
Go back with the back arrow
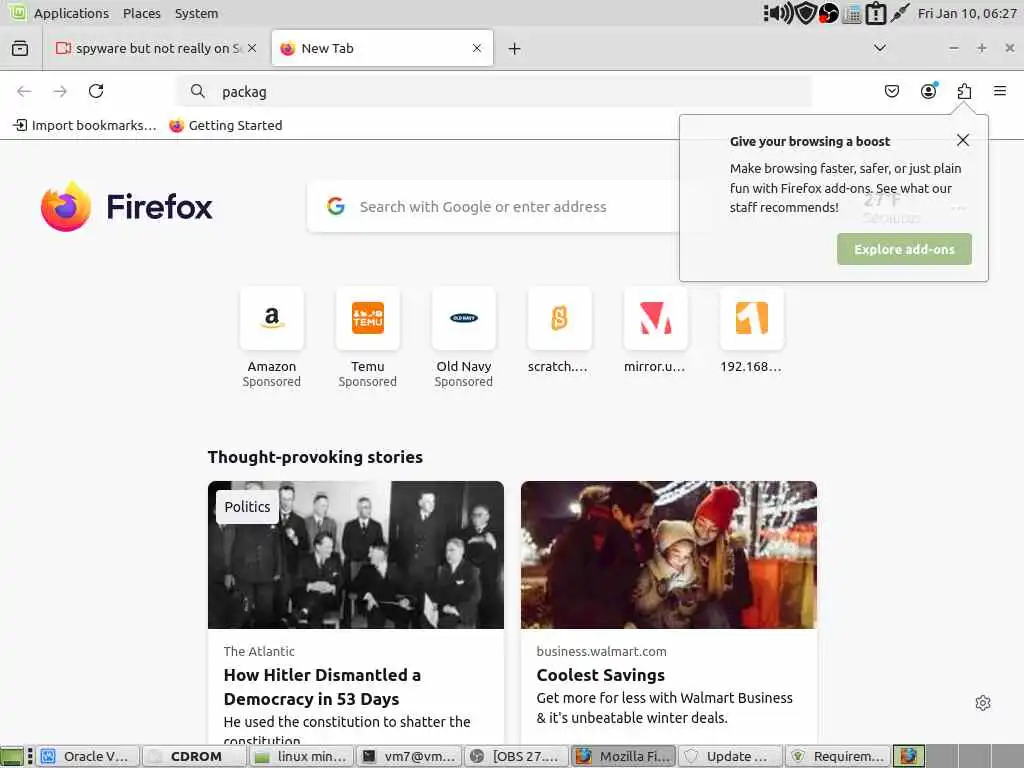coord(24,91)
